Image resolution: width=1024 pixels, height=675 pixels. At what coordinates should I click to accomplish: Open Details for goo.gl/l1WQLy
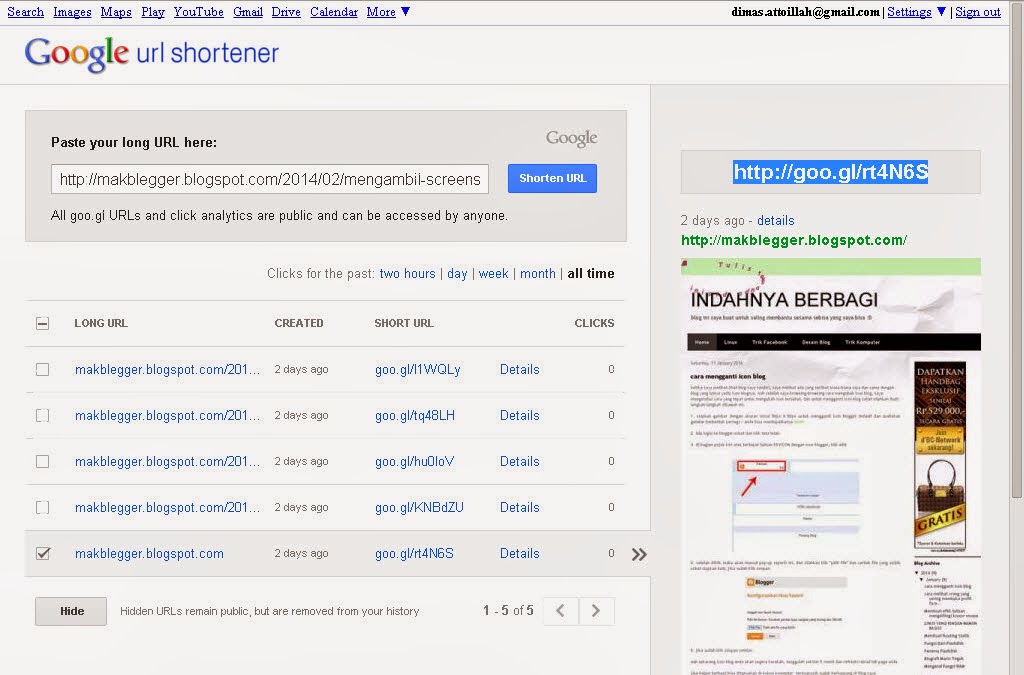520,369
